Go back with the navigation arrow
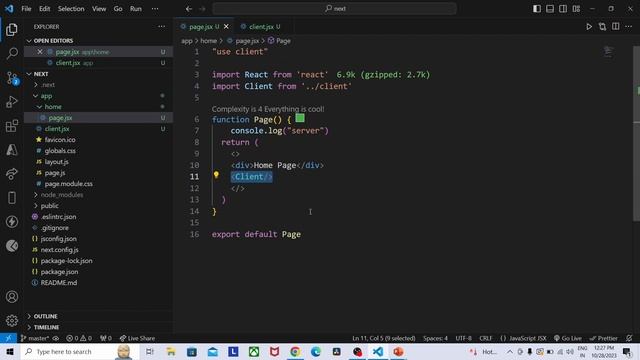The image size is (640, 360). 189,9
